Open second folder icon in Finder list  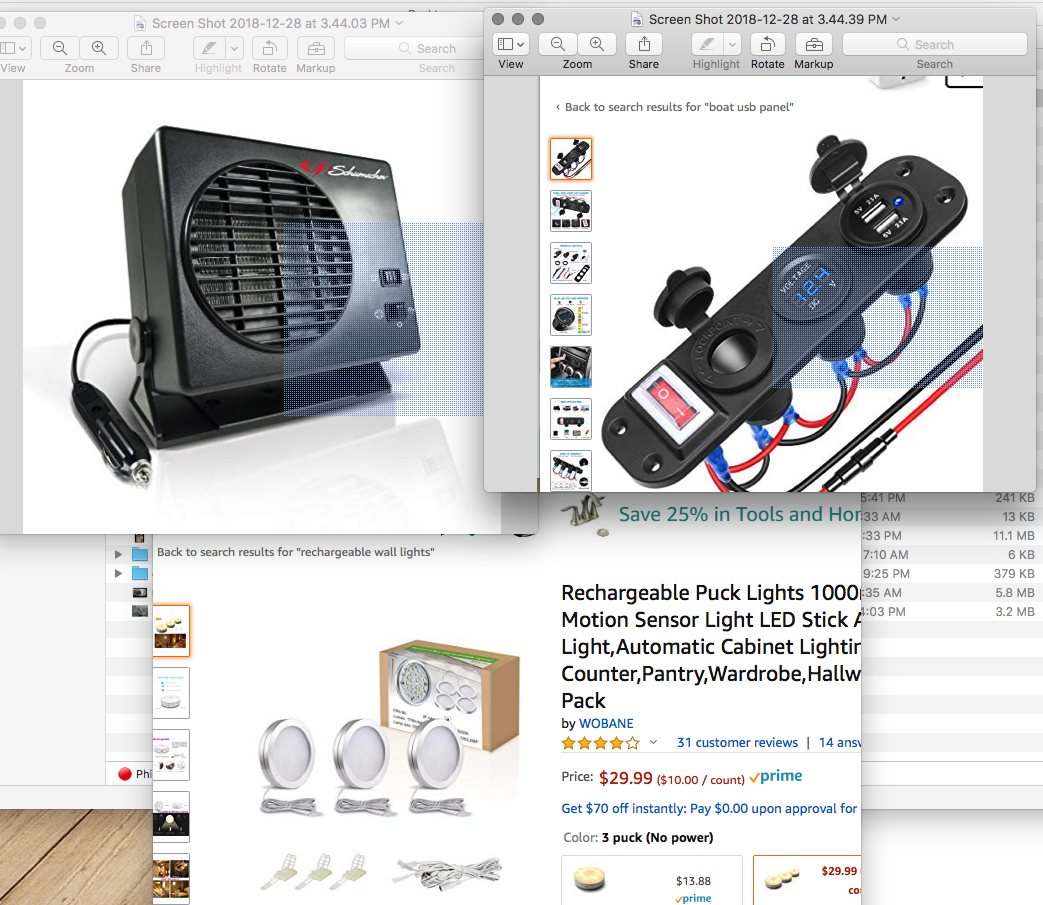(x=140, y=573)
